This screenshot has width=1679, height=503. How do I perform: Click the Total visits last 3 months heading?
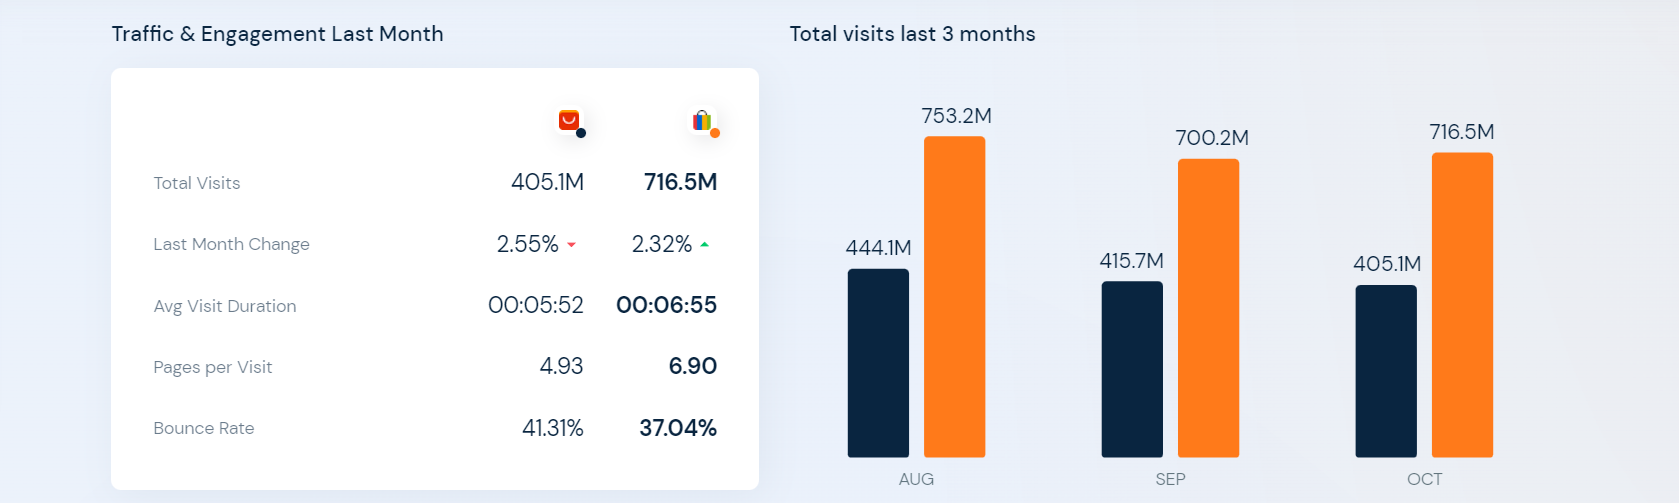pyautogui.click(x=912, y=34)
